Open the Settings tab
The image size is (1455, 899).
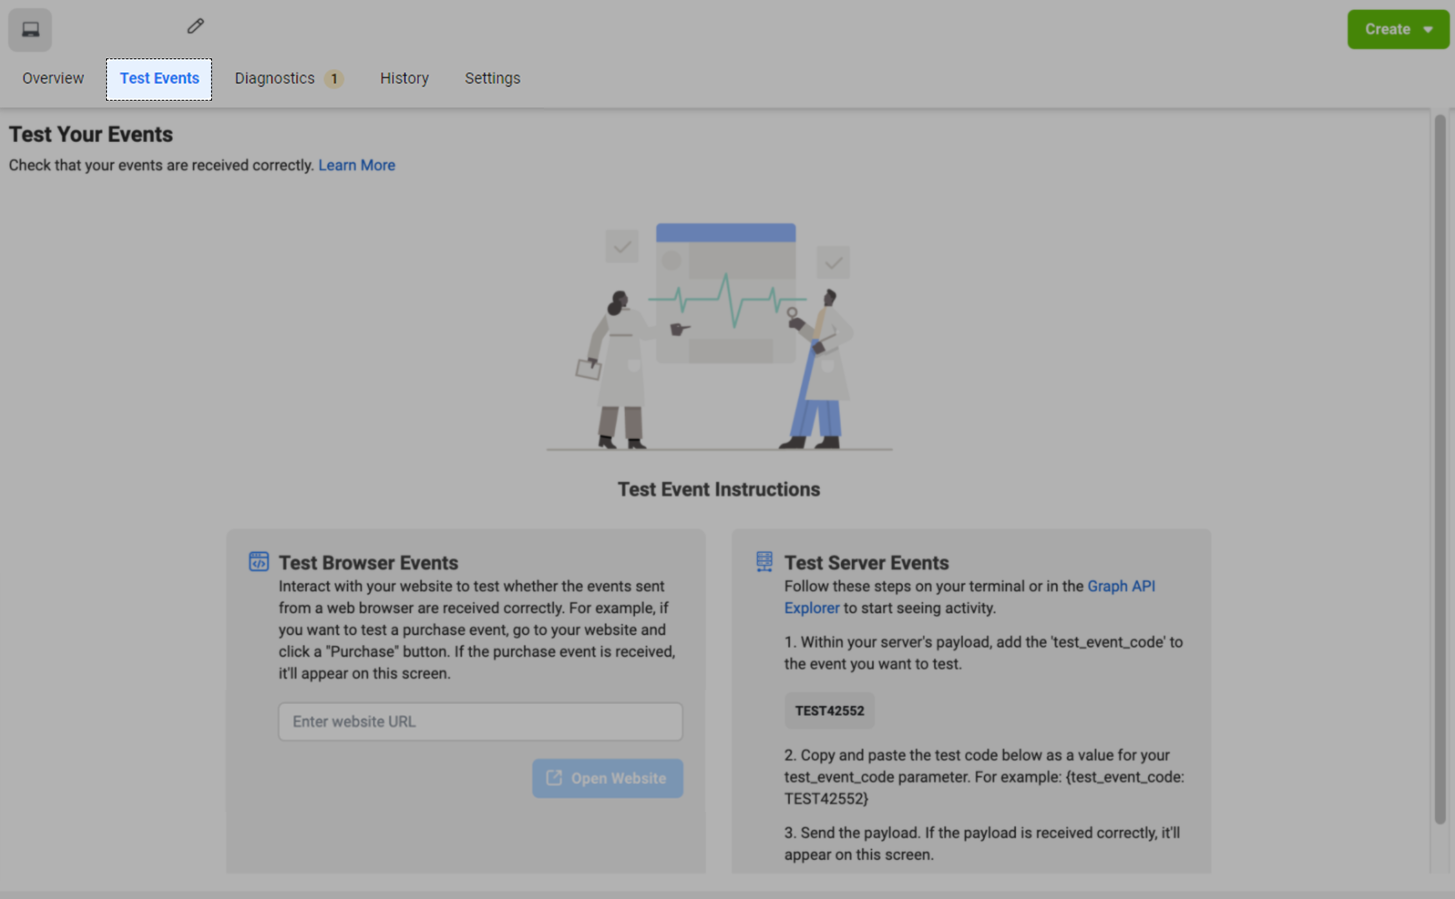(x=492, y=78)
